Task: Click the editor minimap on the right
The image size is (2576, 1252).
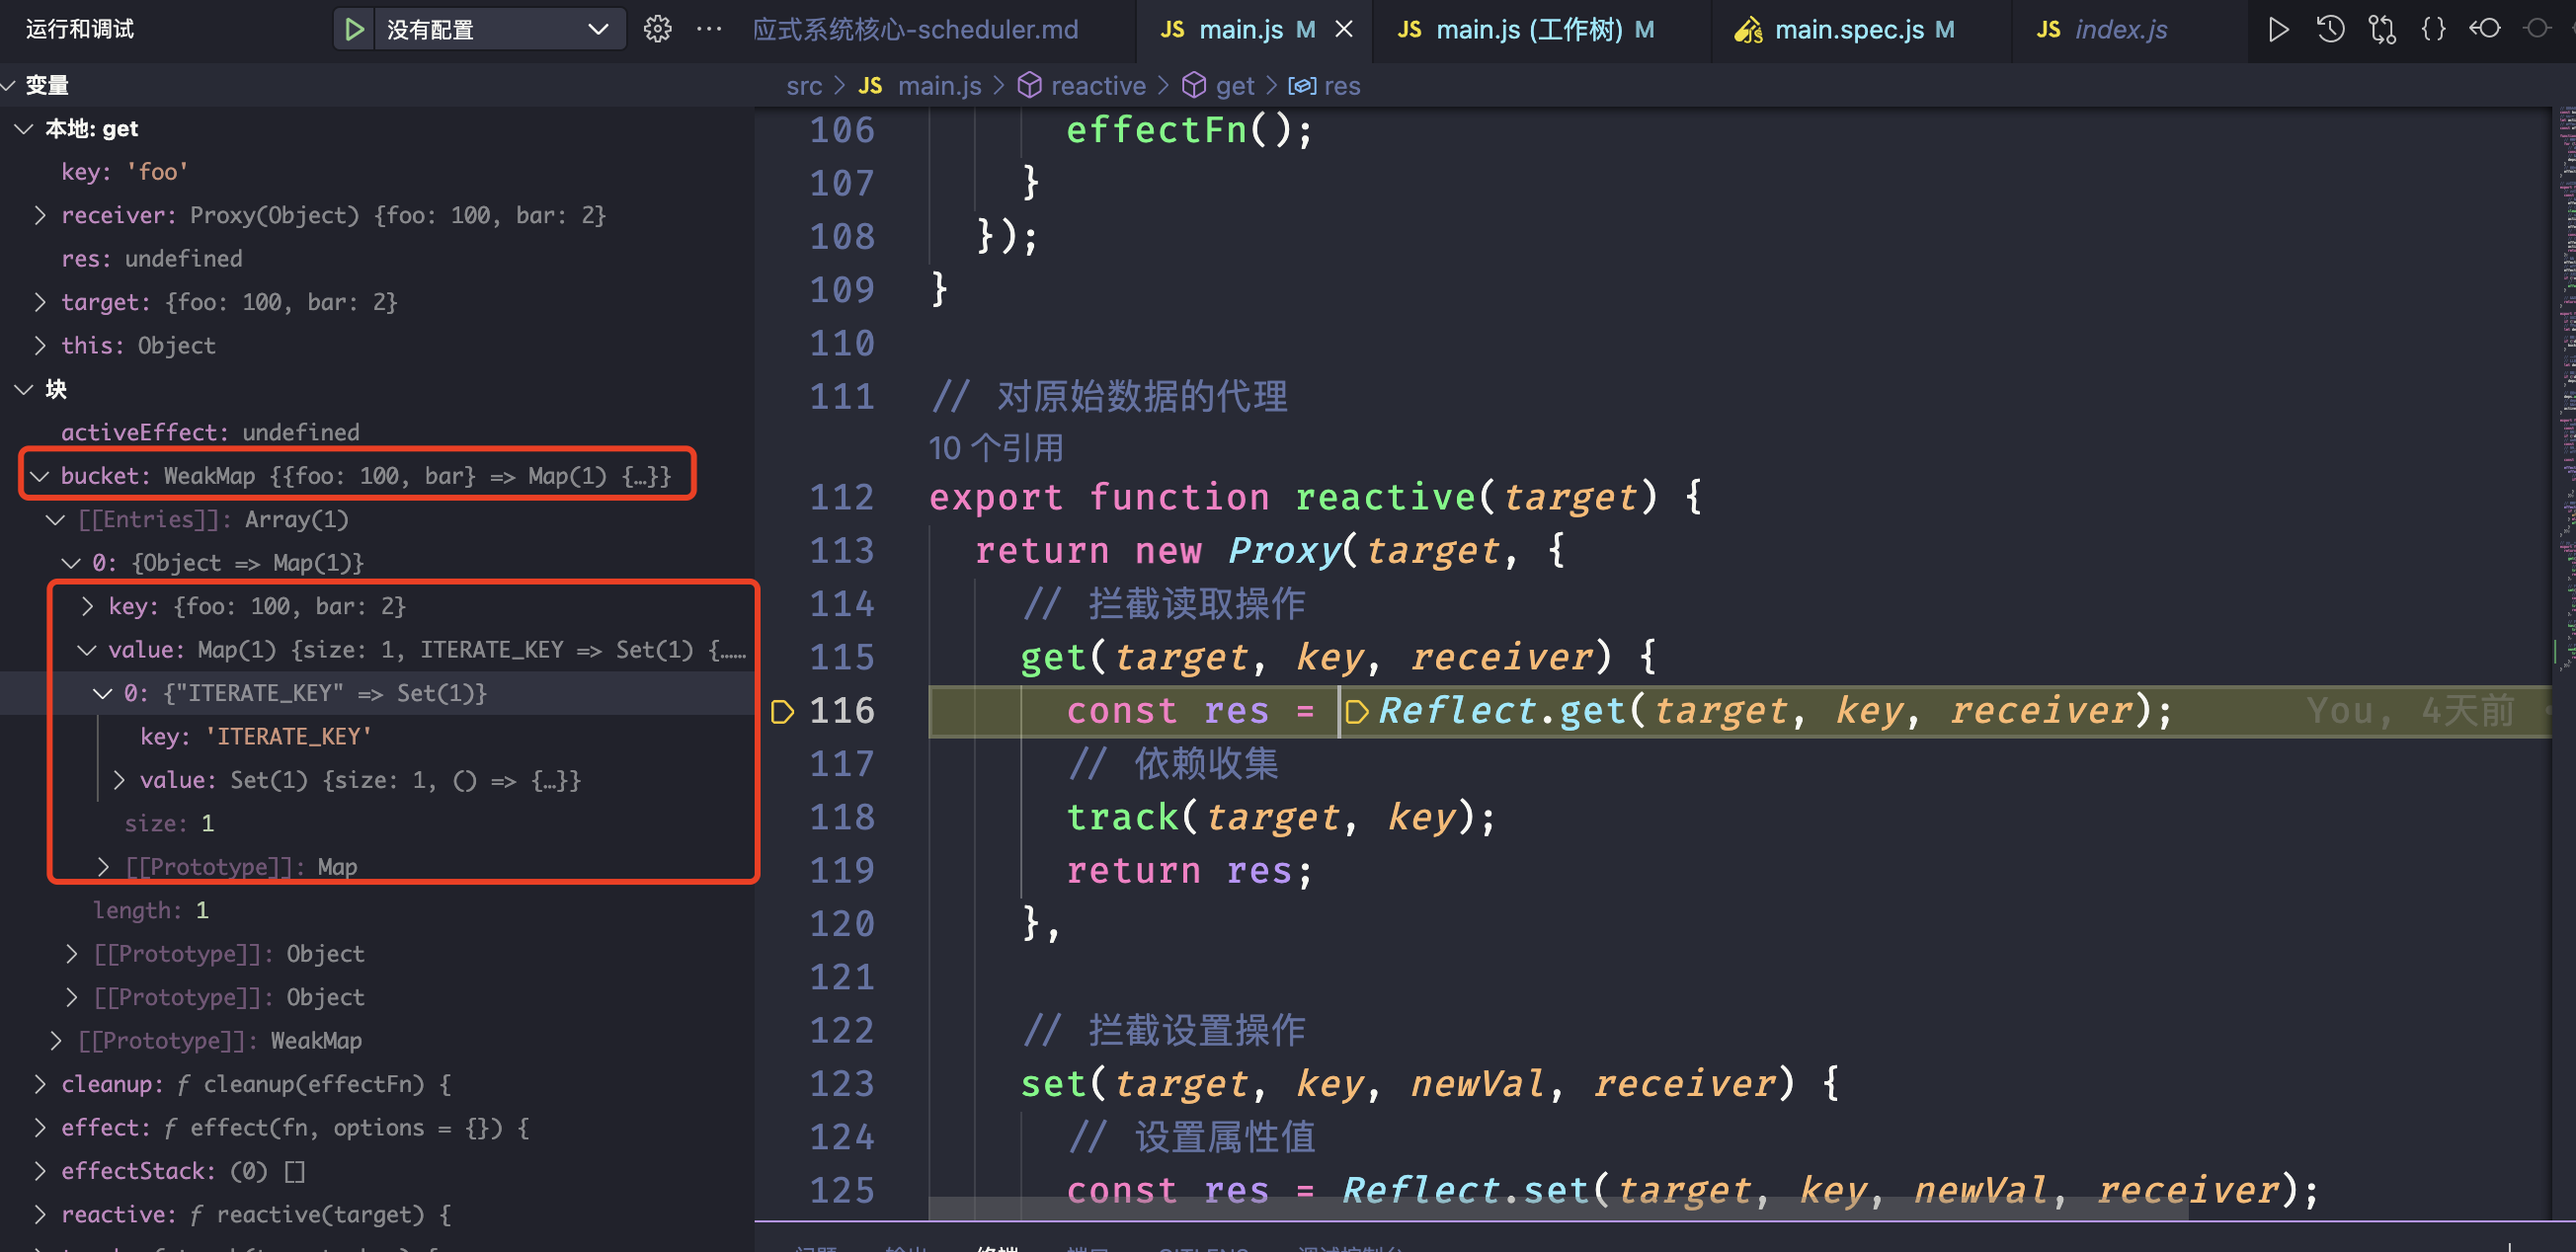Action: 2565,400
